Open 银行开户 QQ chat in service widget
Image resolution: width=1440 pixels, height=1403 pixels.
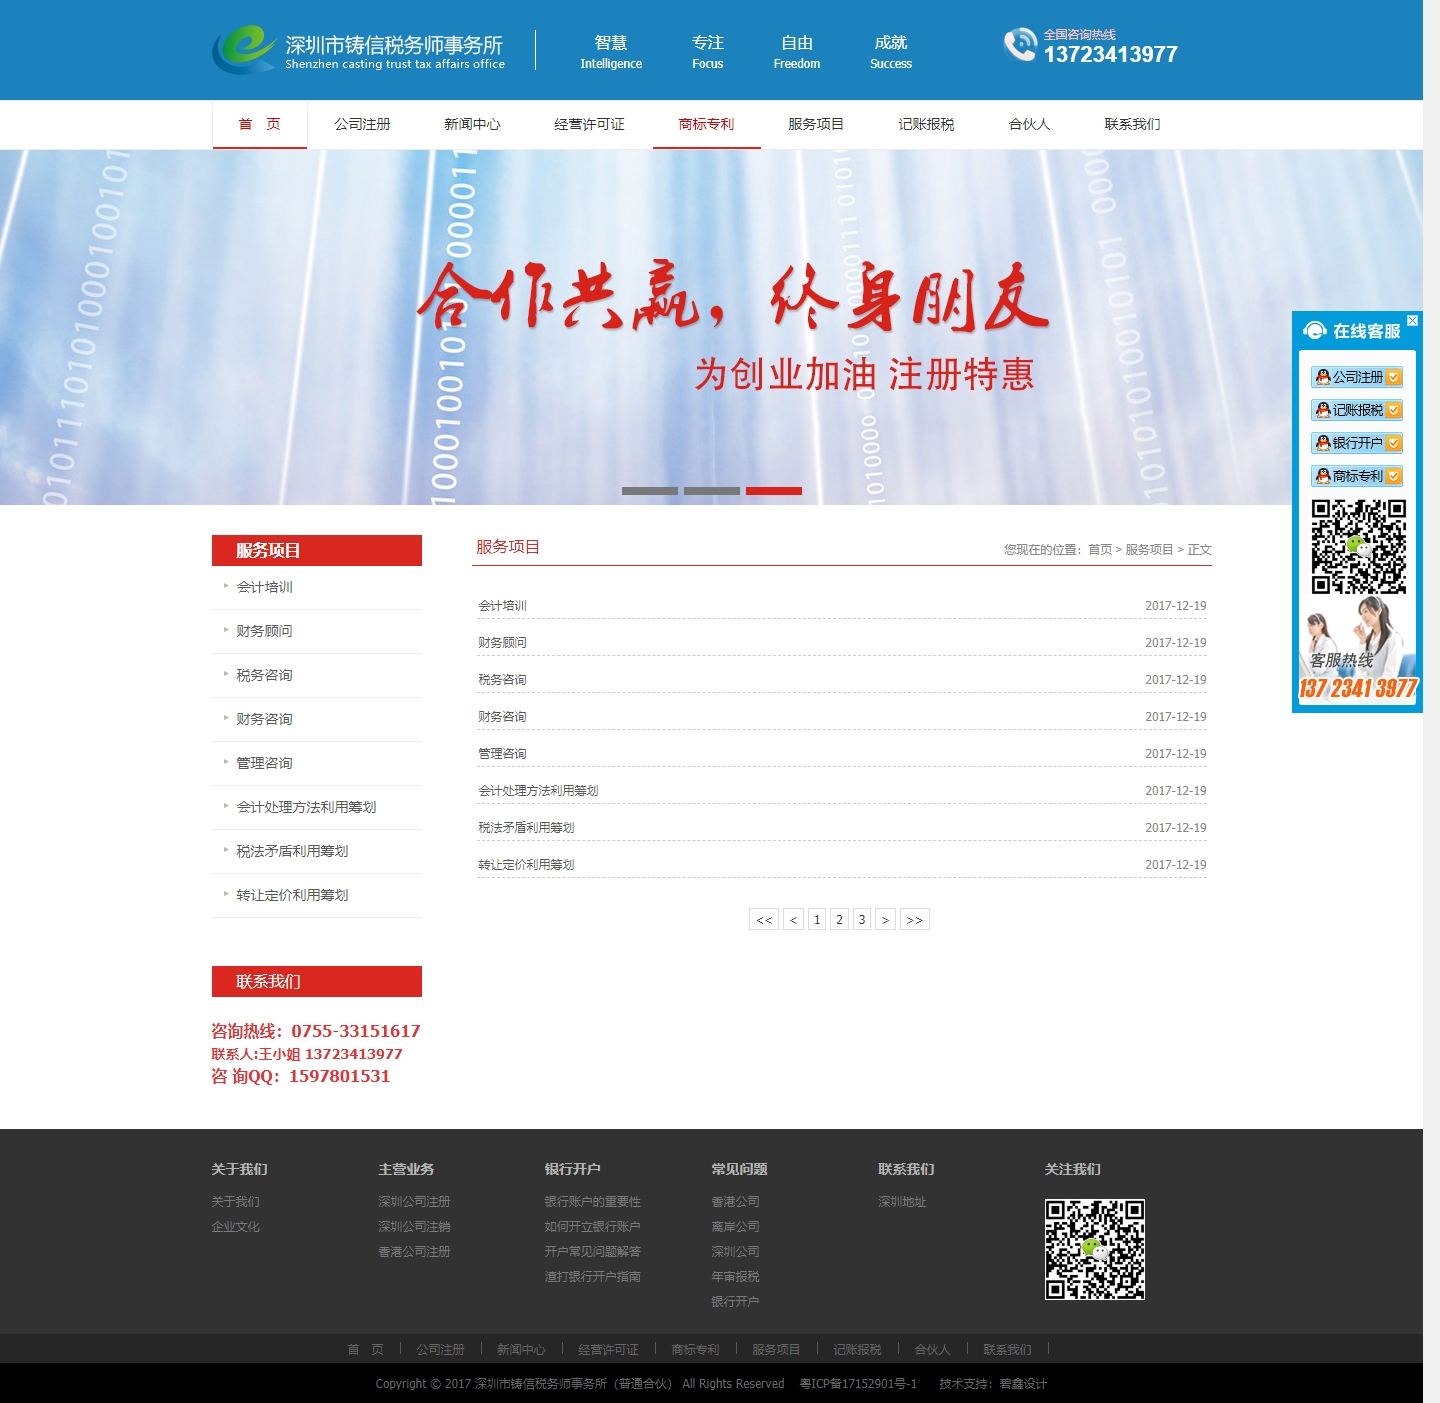click(x=1357, y=443)
